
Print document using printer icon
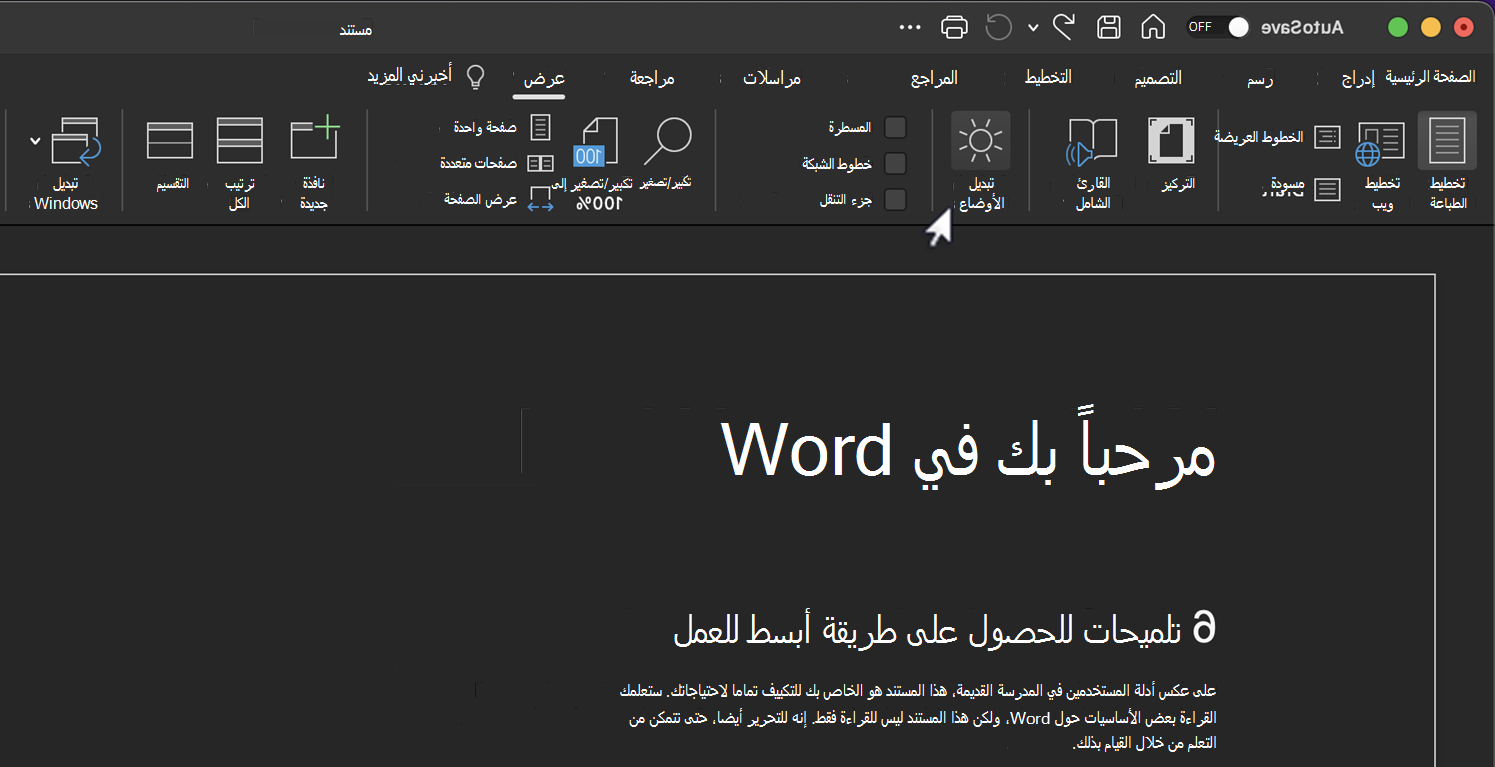[955, 27]
